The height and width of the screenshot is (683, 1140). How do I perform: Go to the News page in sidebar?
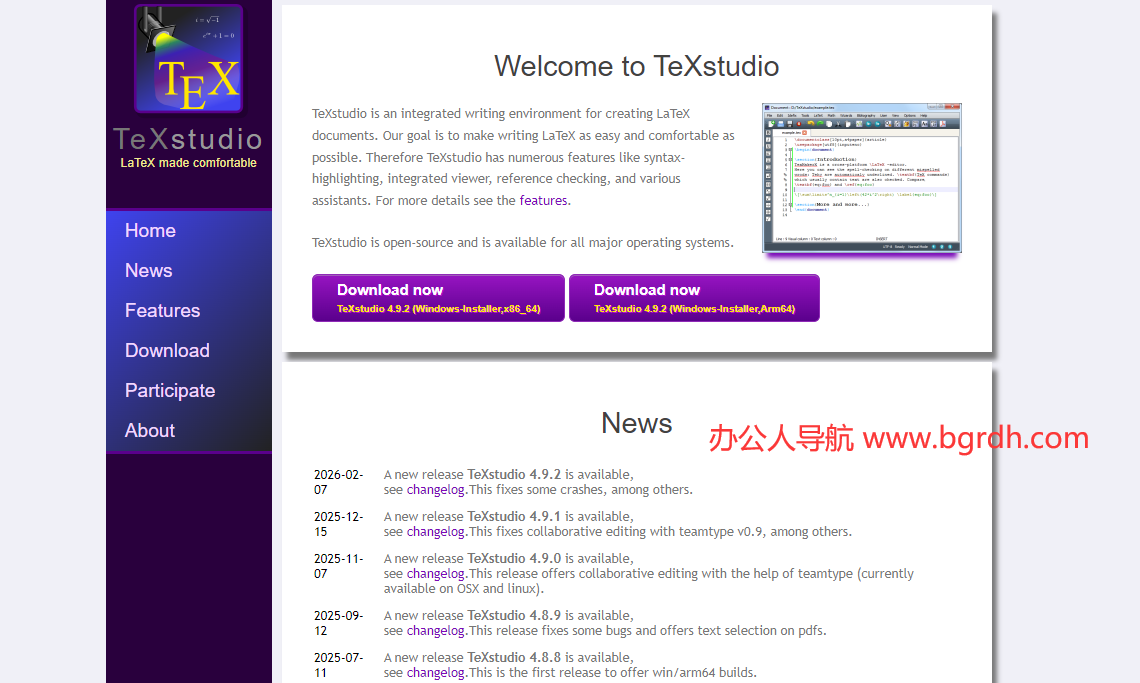pos(148,271)
